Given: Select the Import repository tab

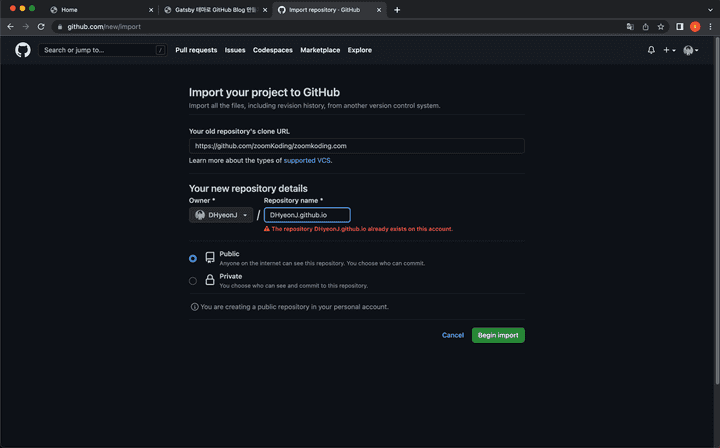Looking at the screenshot, I should (x=330, y=10).
